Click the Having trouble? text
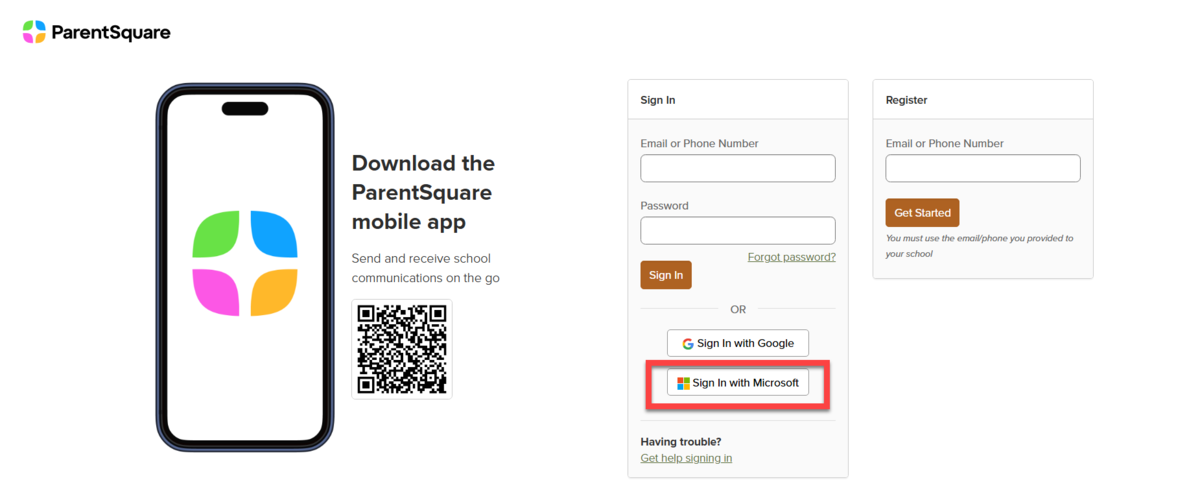The image size is (1200, 500). pyautogui.click(x=681, y=441)
